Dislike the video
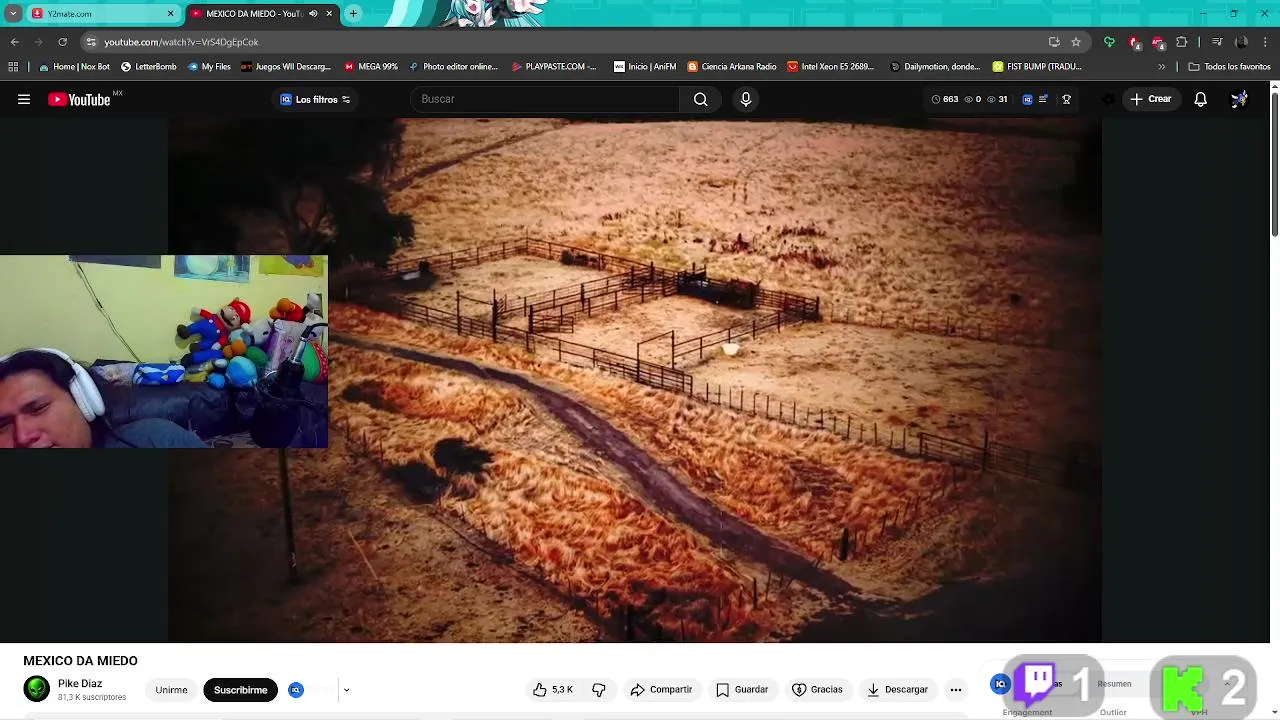The width and height of the screenshot is (1280, 720). pos(599,690)
